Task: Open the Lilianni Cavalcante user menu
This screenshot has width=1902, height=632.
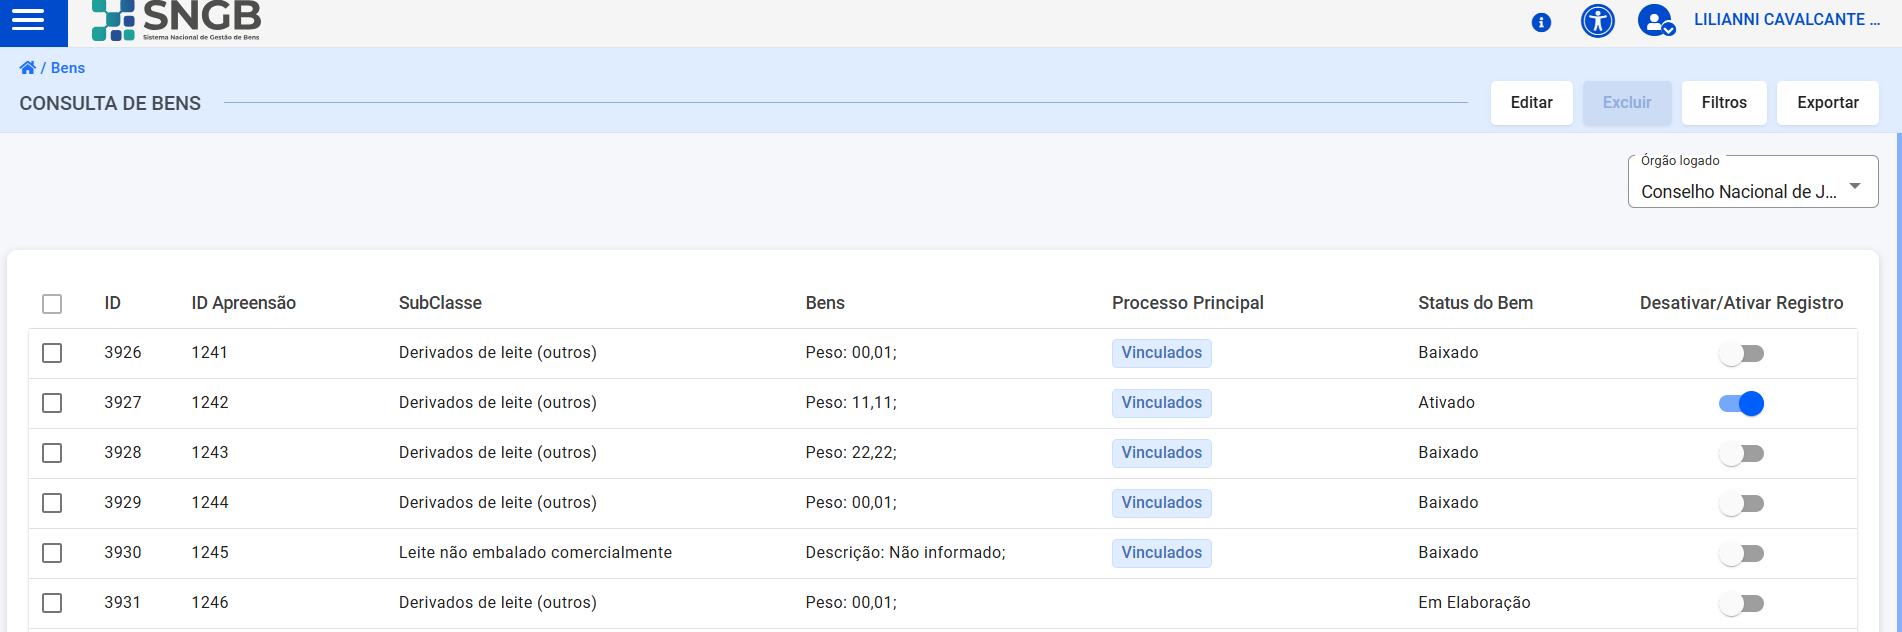Action: [x=1786, y=20]
